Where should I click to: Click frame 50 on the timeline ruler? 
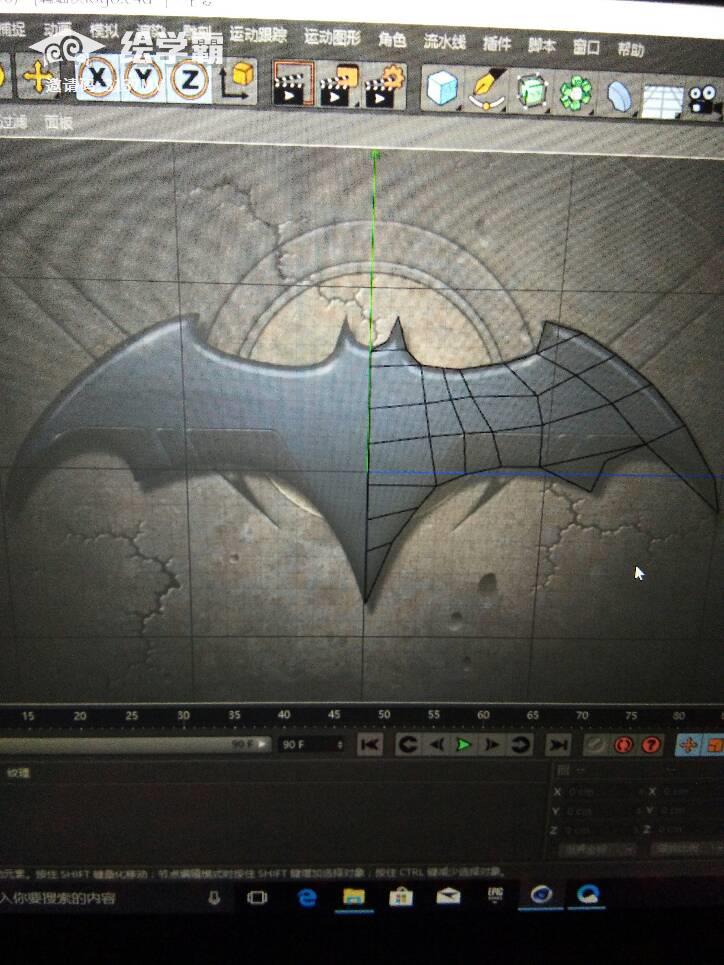pyautogui.click(x=384, y=715)
